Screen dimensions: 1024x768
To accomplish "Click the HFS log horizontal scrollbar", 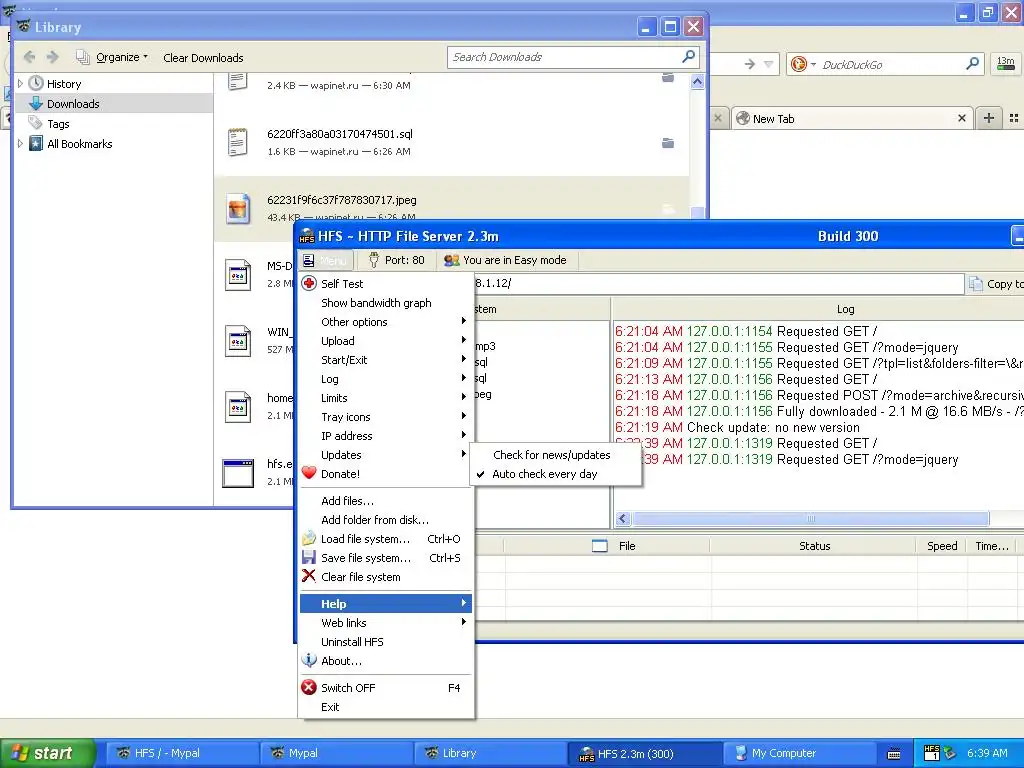I will click(810, 519).
